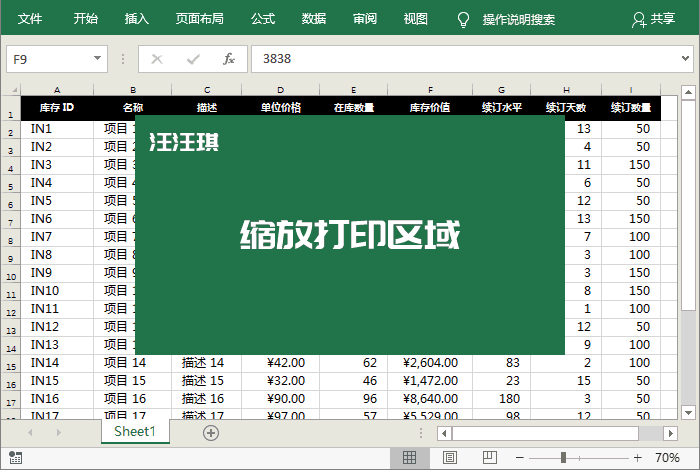Open zoom dialog via 70% label
The width and height of the screenshot is (700, 470).
[x=667, y=458]
